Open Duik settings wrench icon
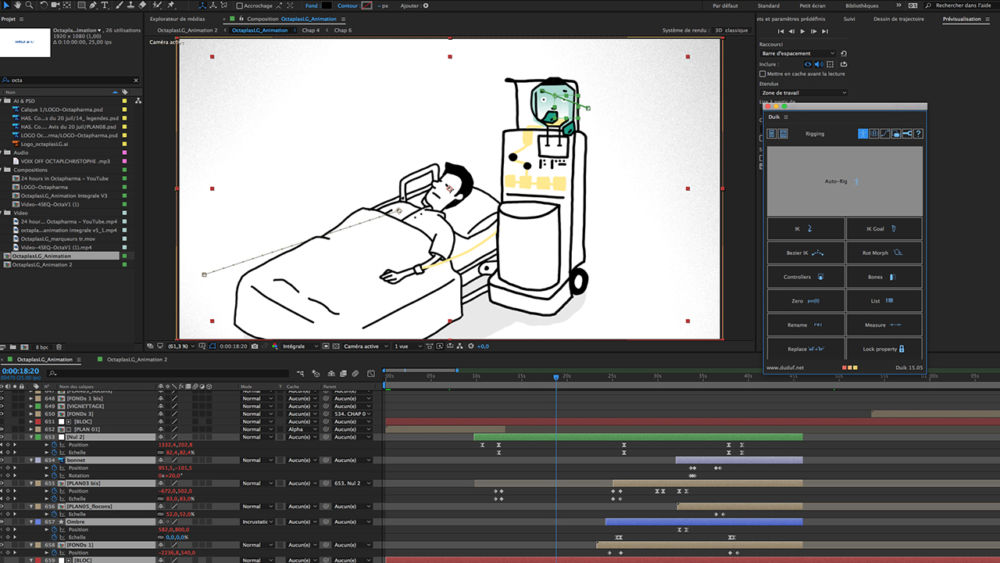 [x=907, y=134]
